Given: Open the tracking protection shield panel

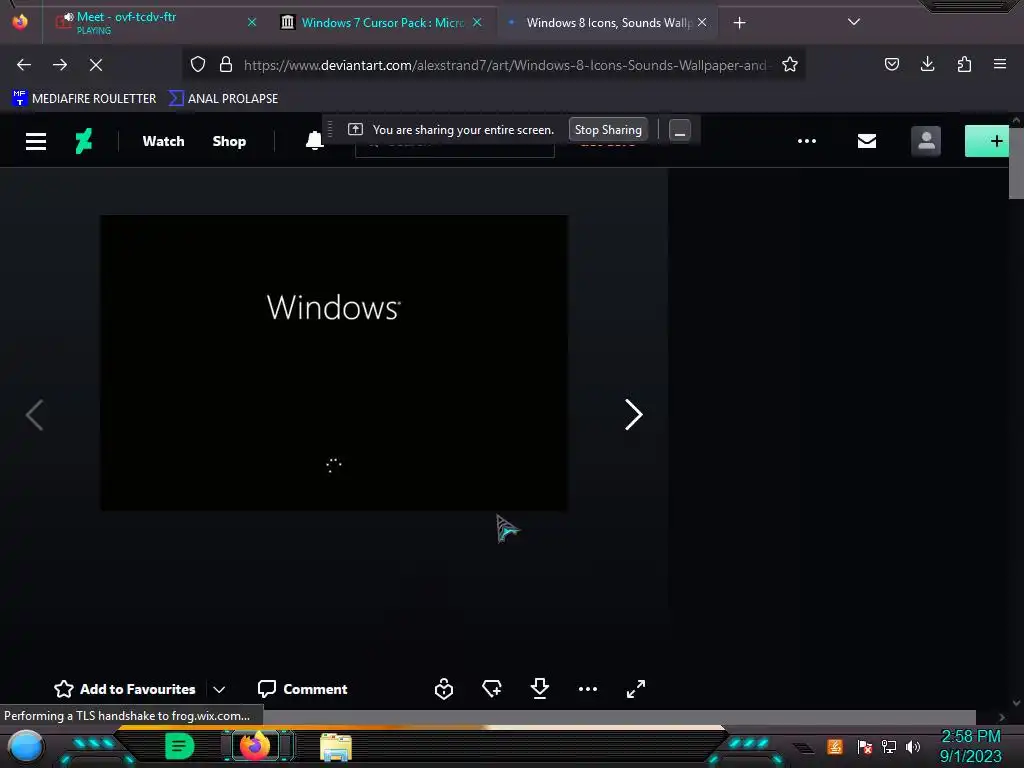Looking at the screenshot, I should click(x=198, y=64).
